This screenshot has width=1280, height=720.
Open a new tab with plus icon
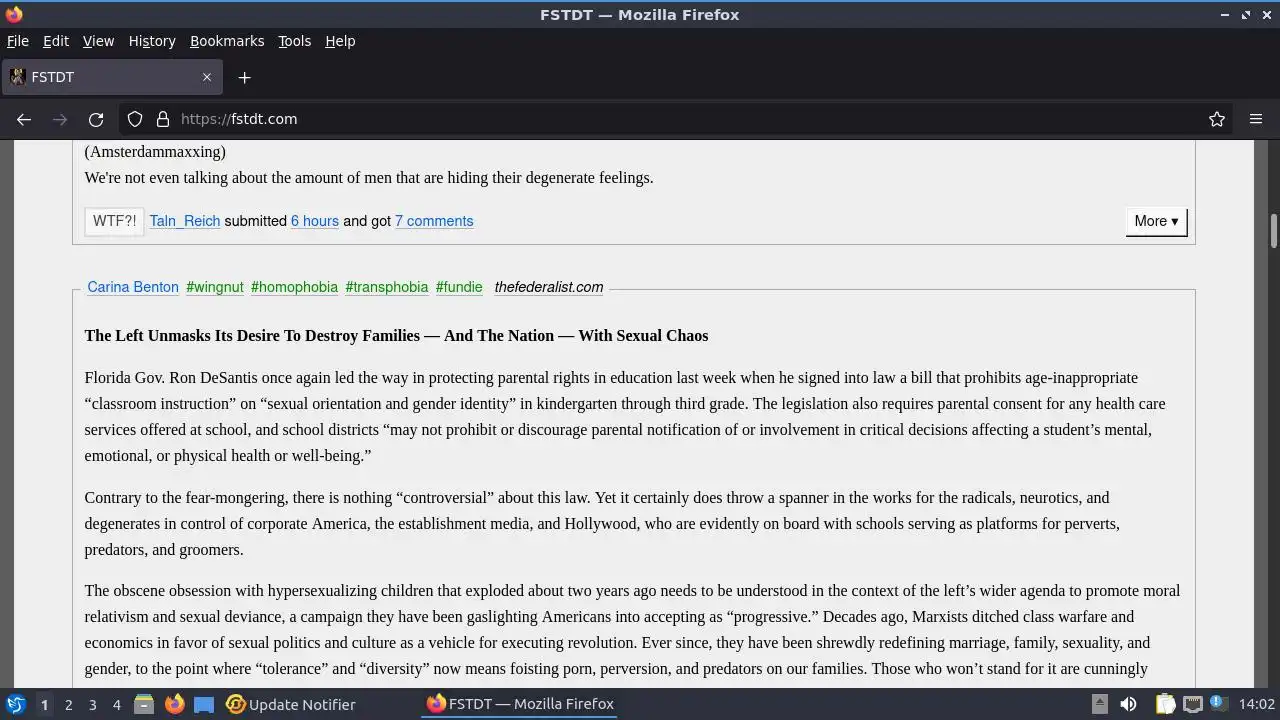click(x=244, y=77)
